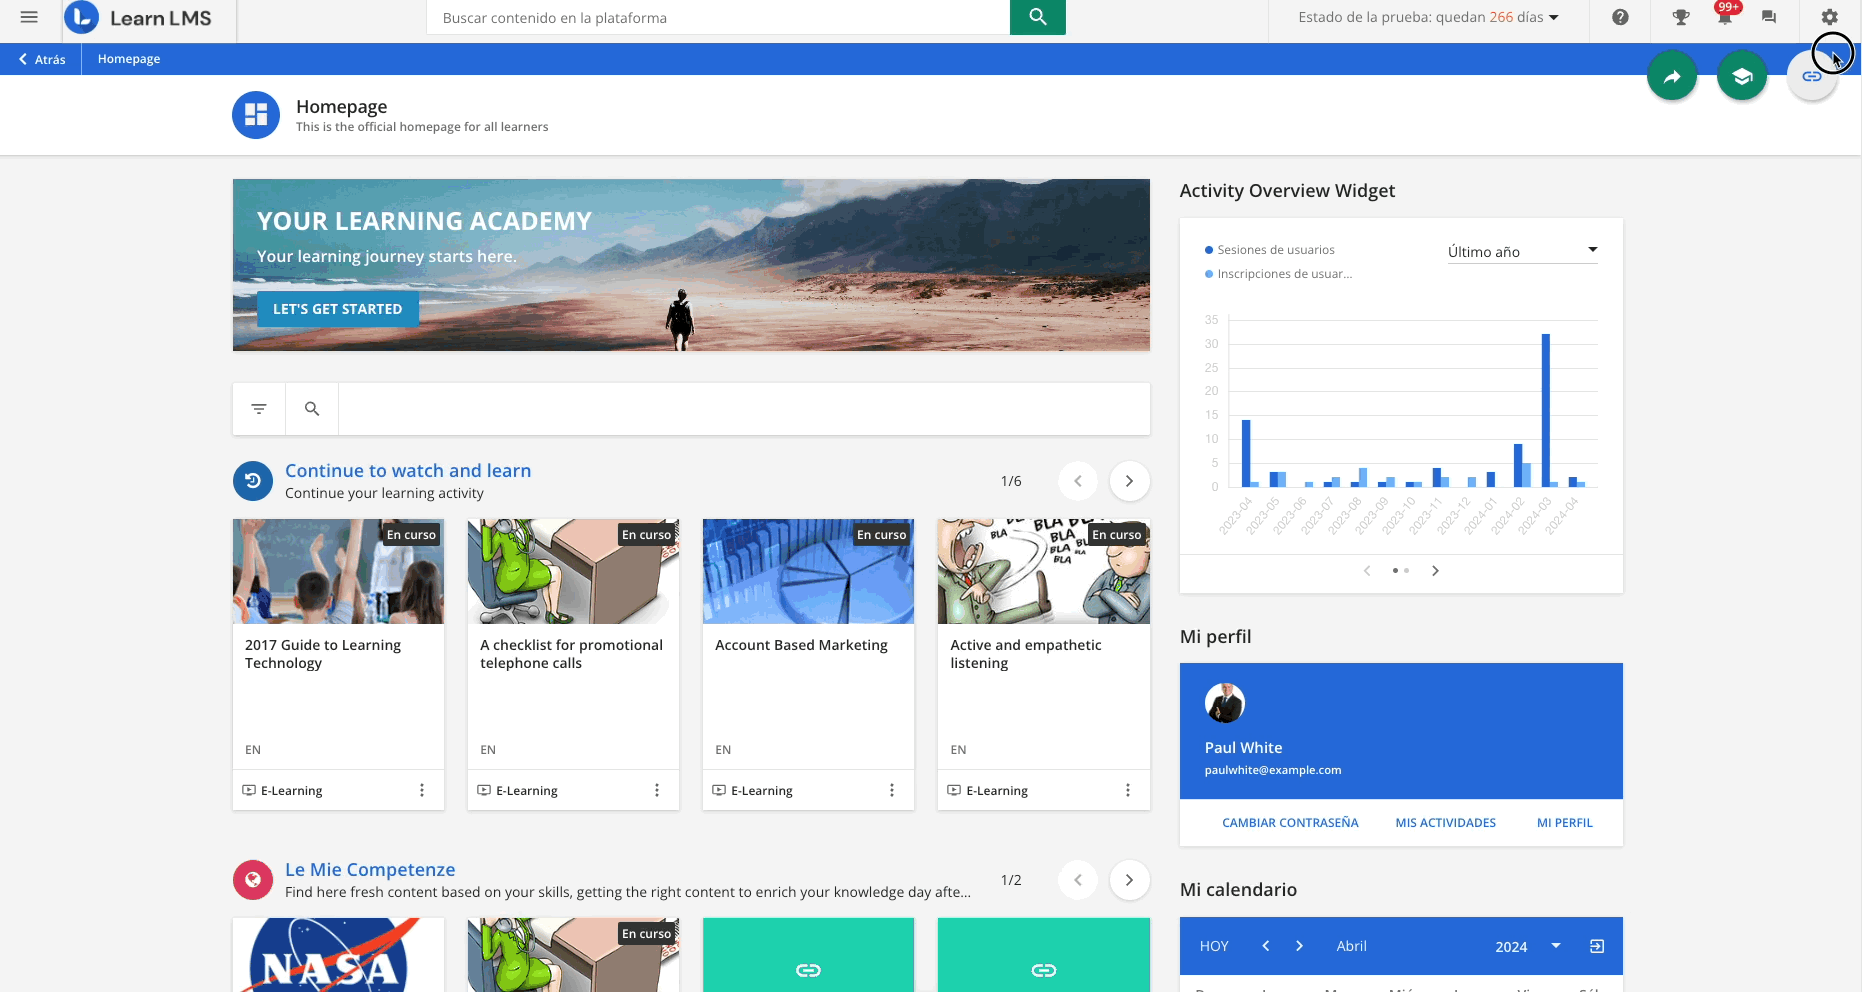Open the hamburger main menu
This screenshot has height=992, width=1862.
click(29, 17)
